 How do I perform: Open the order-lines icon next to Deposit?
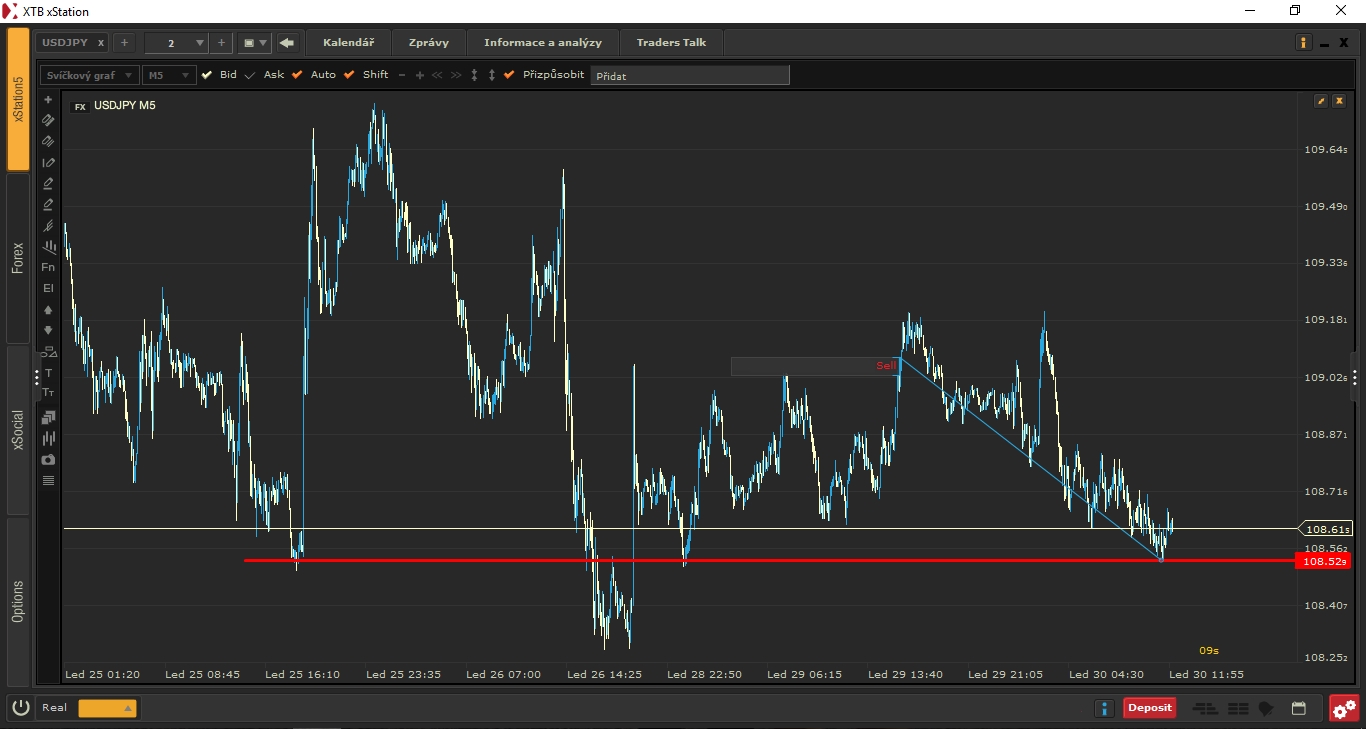[1206, 708]
